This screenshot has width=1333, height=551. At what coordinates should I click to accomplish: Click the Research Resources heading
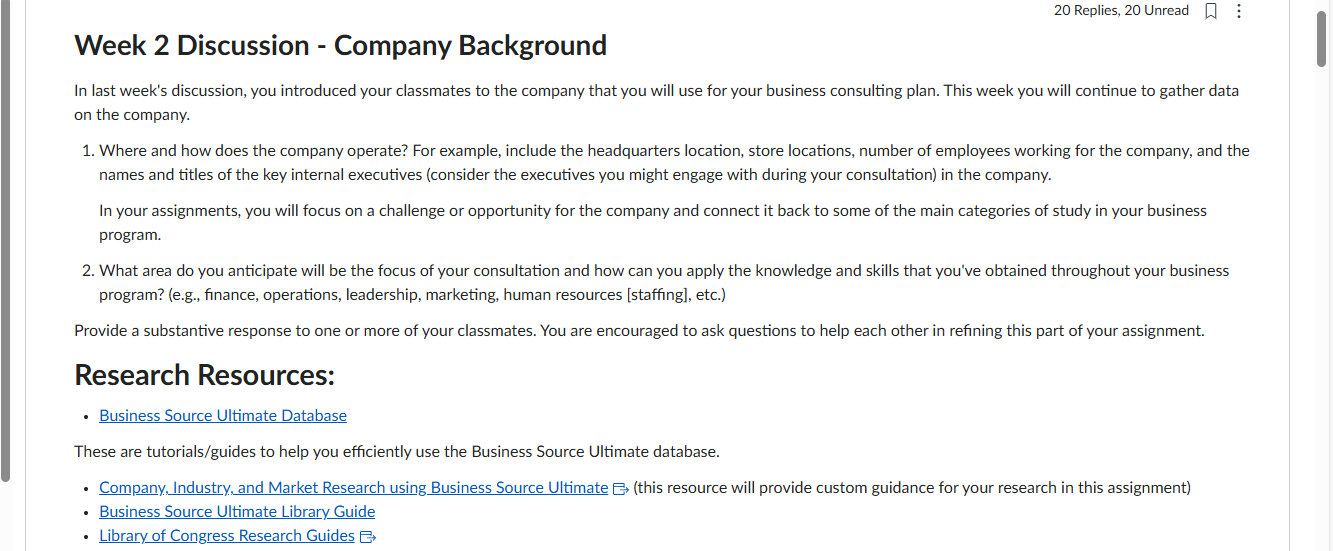point(204,375)
